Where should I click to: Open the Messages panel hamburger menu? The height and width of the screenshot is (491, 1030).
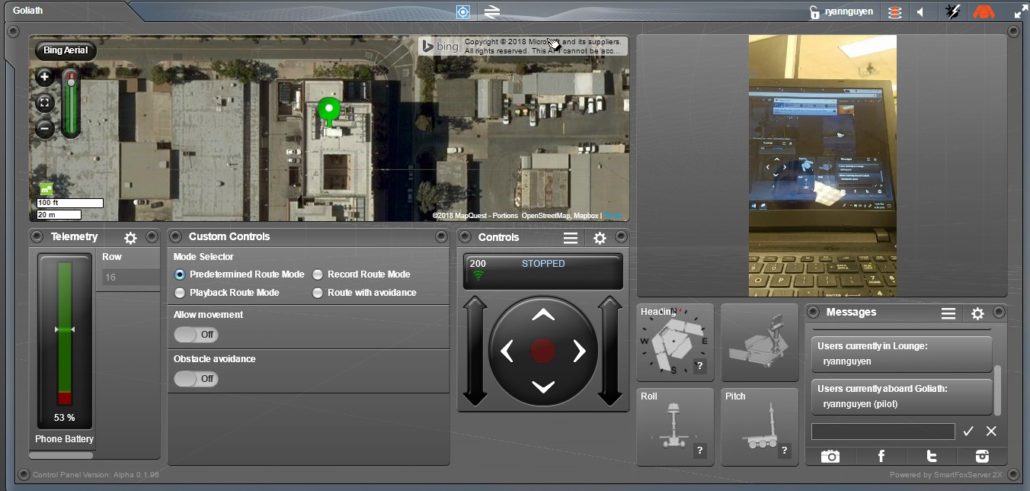pyautogui.click(x=948, y=313)
